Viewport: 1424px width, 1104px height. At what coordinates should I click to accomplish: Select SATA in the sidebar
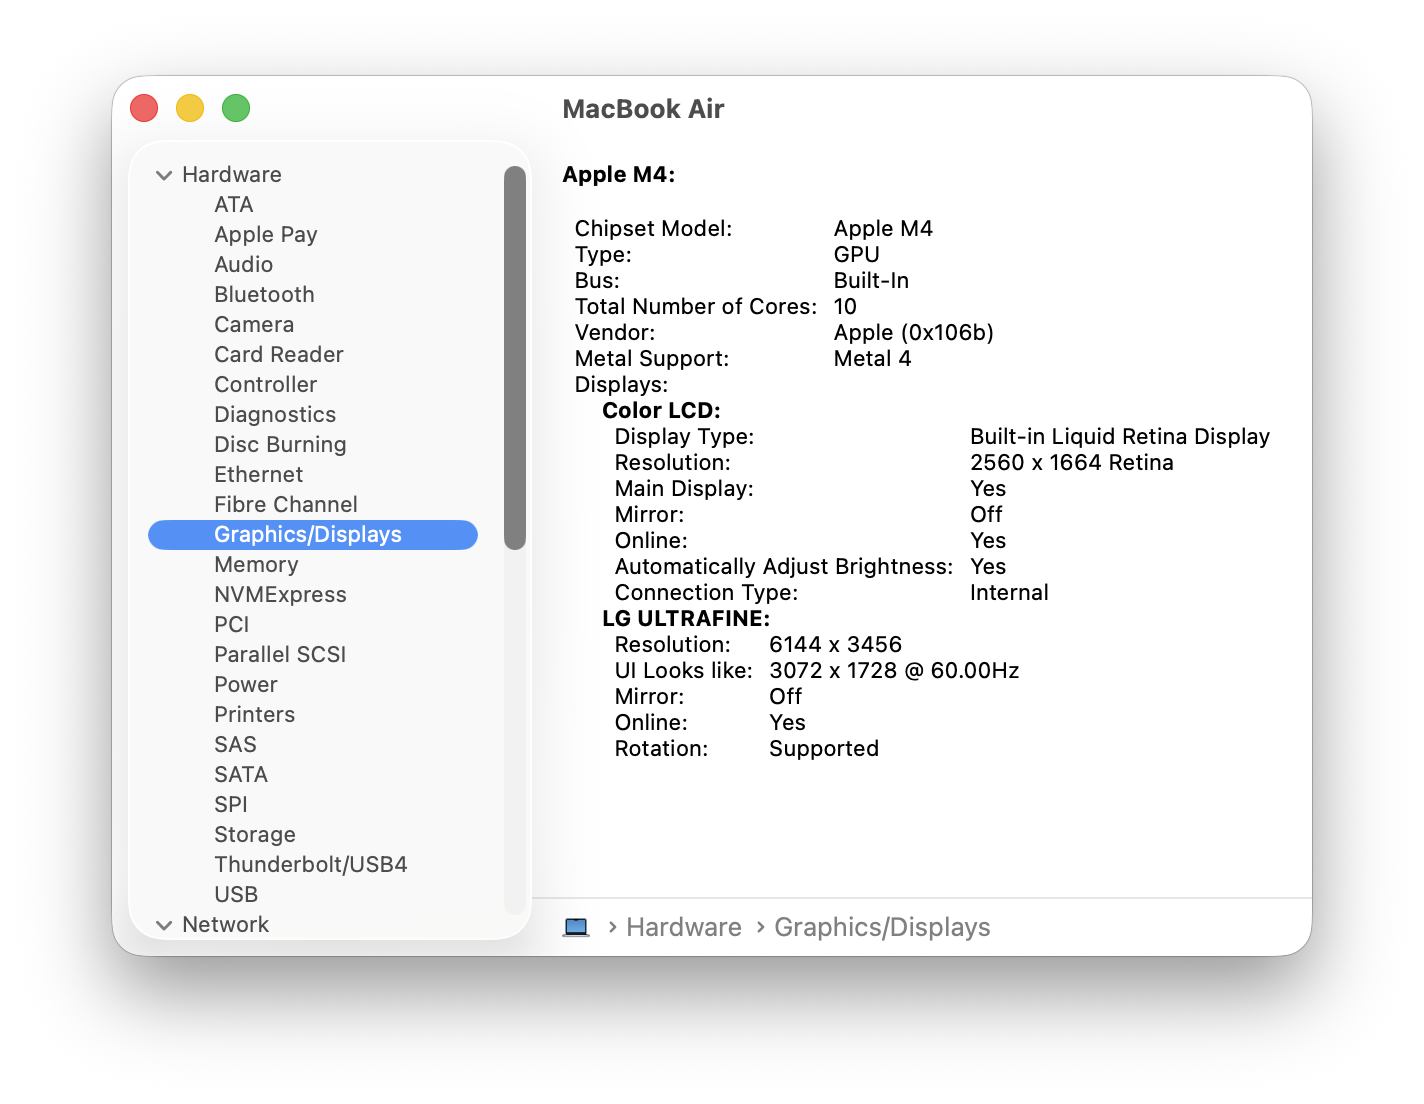click(240, 774)
